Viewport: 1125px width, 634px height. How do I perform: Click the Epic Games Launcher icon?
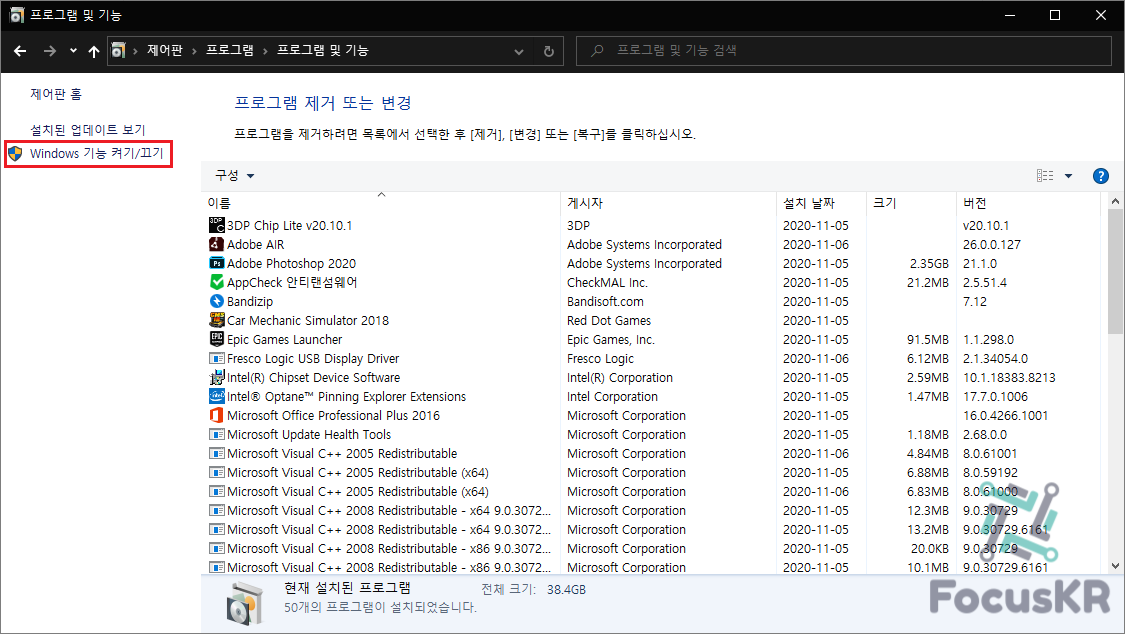click(x=217, y=339)
